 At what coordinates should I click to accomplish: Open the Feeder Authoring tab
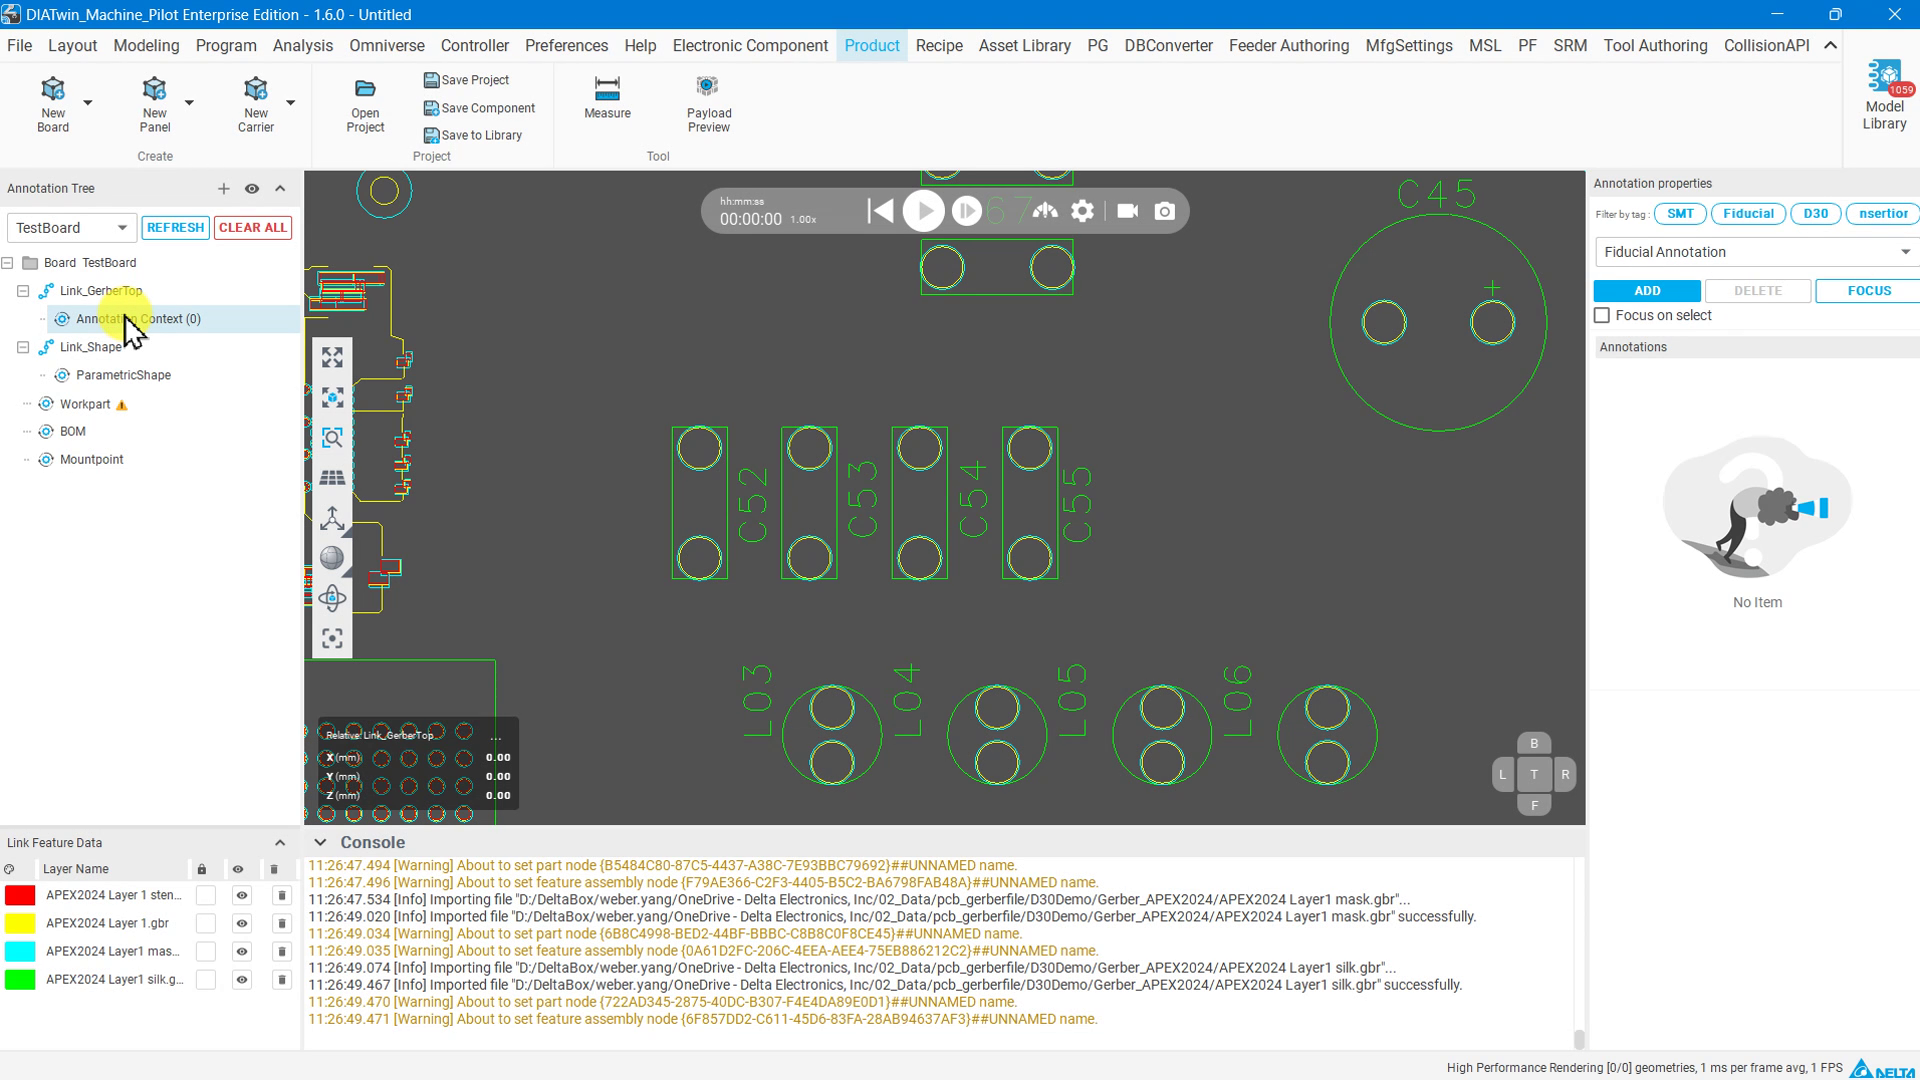(x=1288, y=45)
